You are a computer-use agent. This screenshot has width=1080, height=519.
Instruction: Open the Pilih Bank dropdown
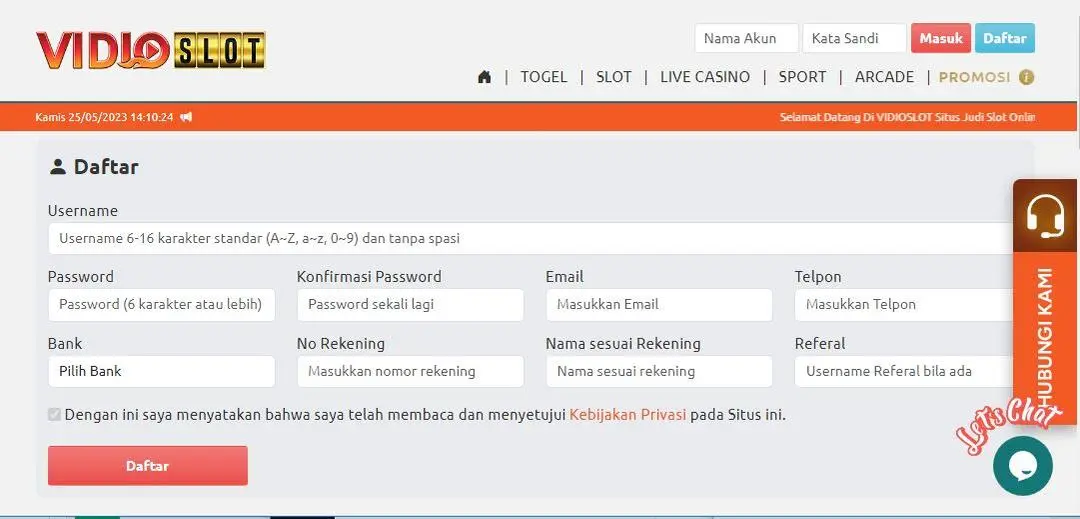click(x=161, y=371)
